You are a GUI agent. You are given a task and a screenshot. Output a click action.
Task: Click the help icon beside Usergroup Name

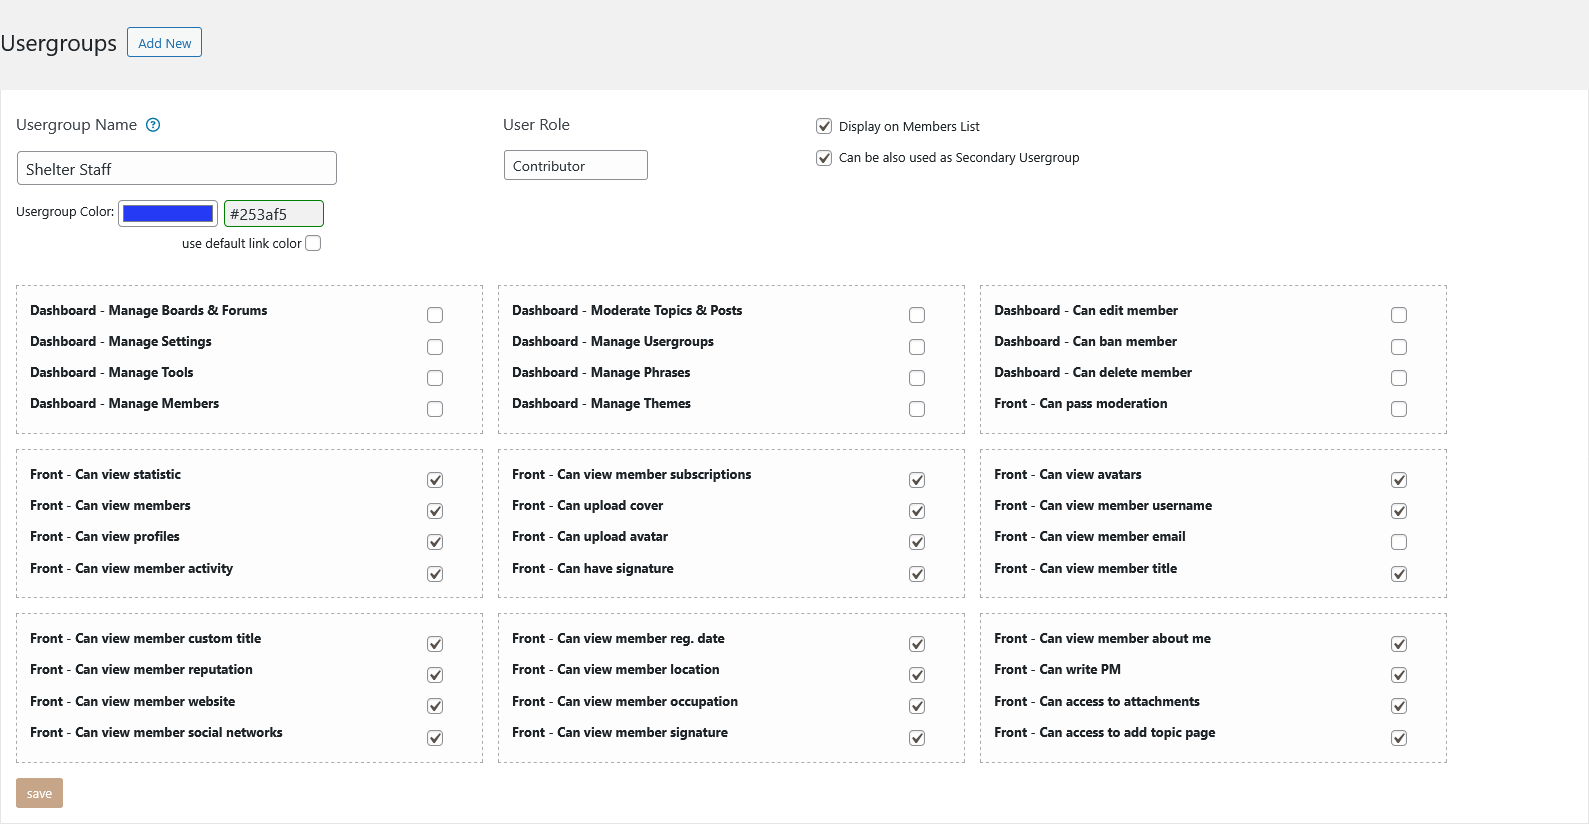pos(153,125)
